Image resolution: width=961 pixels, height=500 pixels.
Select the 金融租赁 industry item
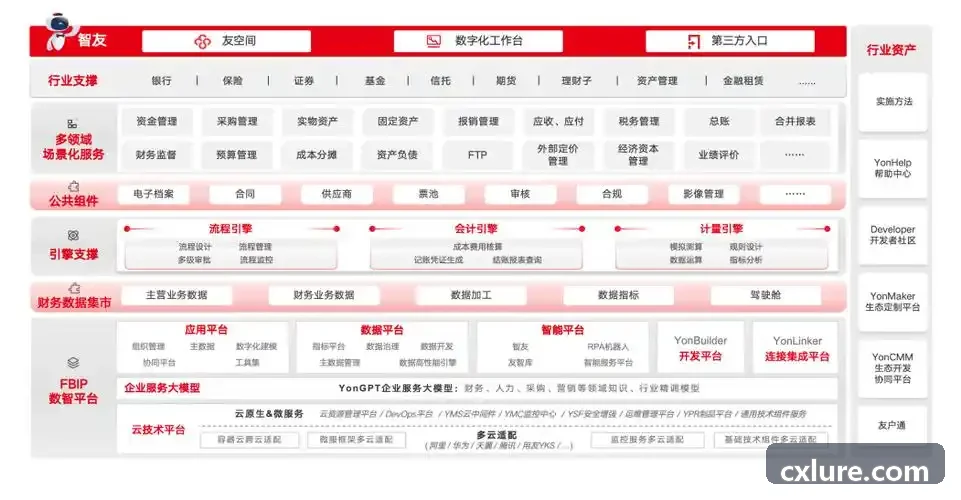click(x=743, y=80)
